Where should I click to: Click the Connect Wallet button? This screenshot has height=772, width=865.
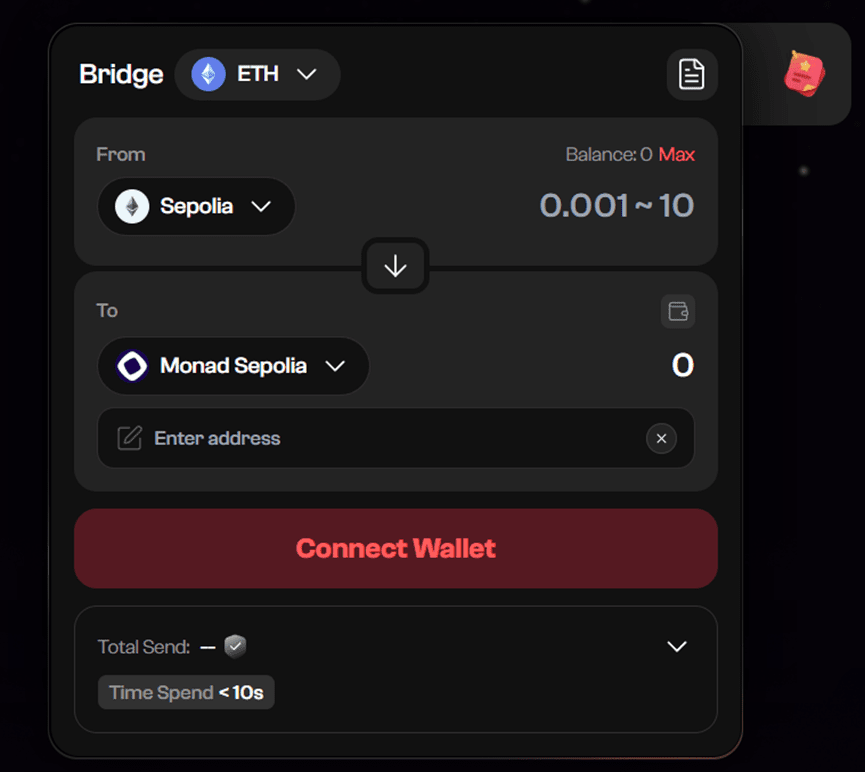[x=396, y=549]
